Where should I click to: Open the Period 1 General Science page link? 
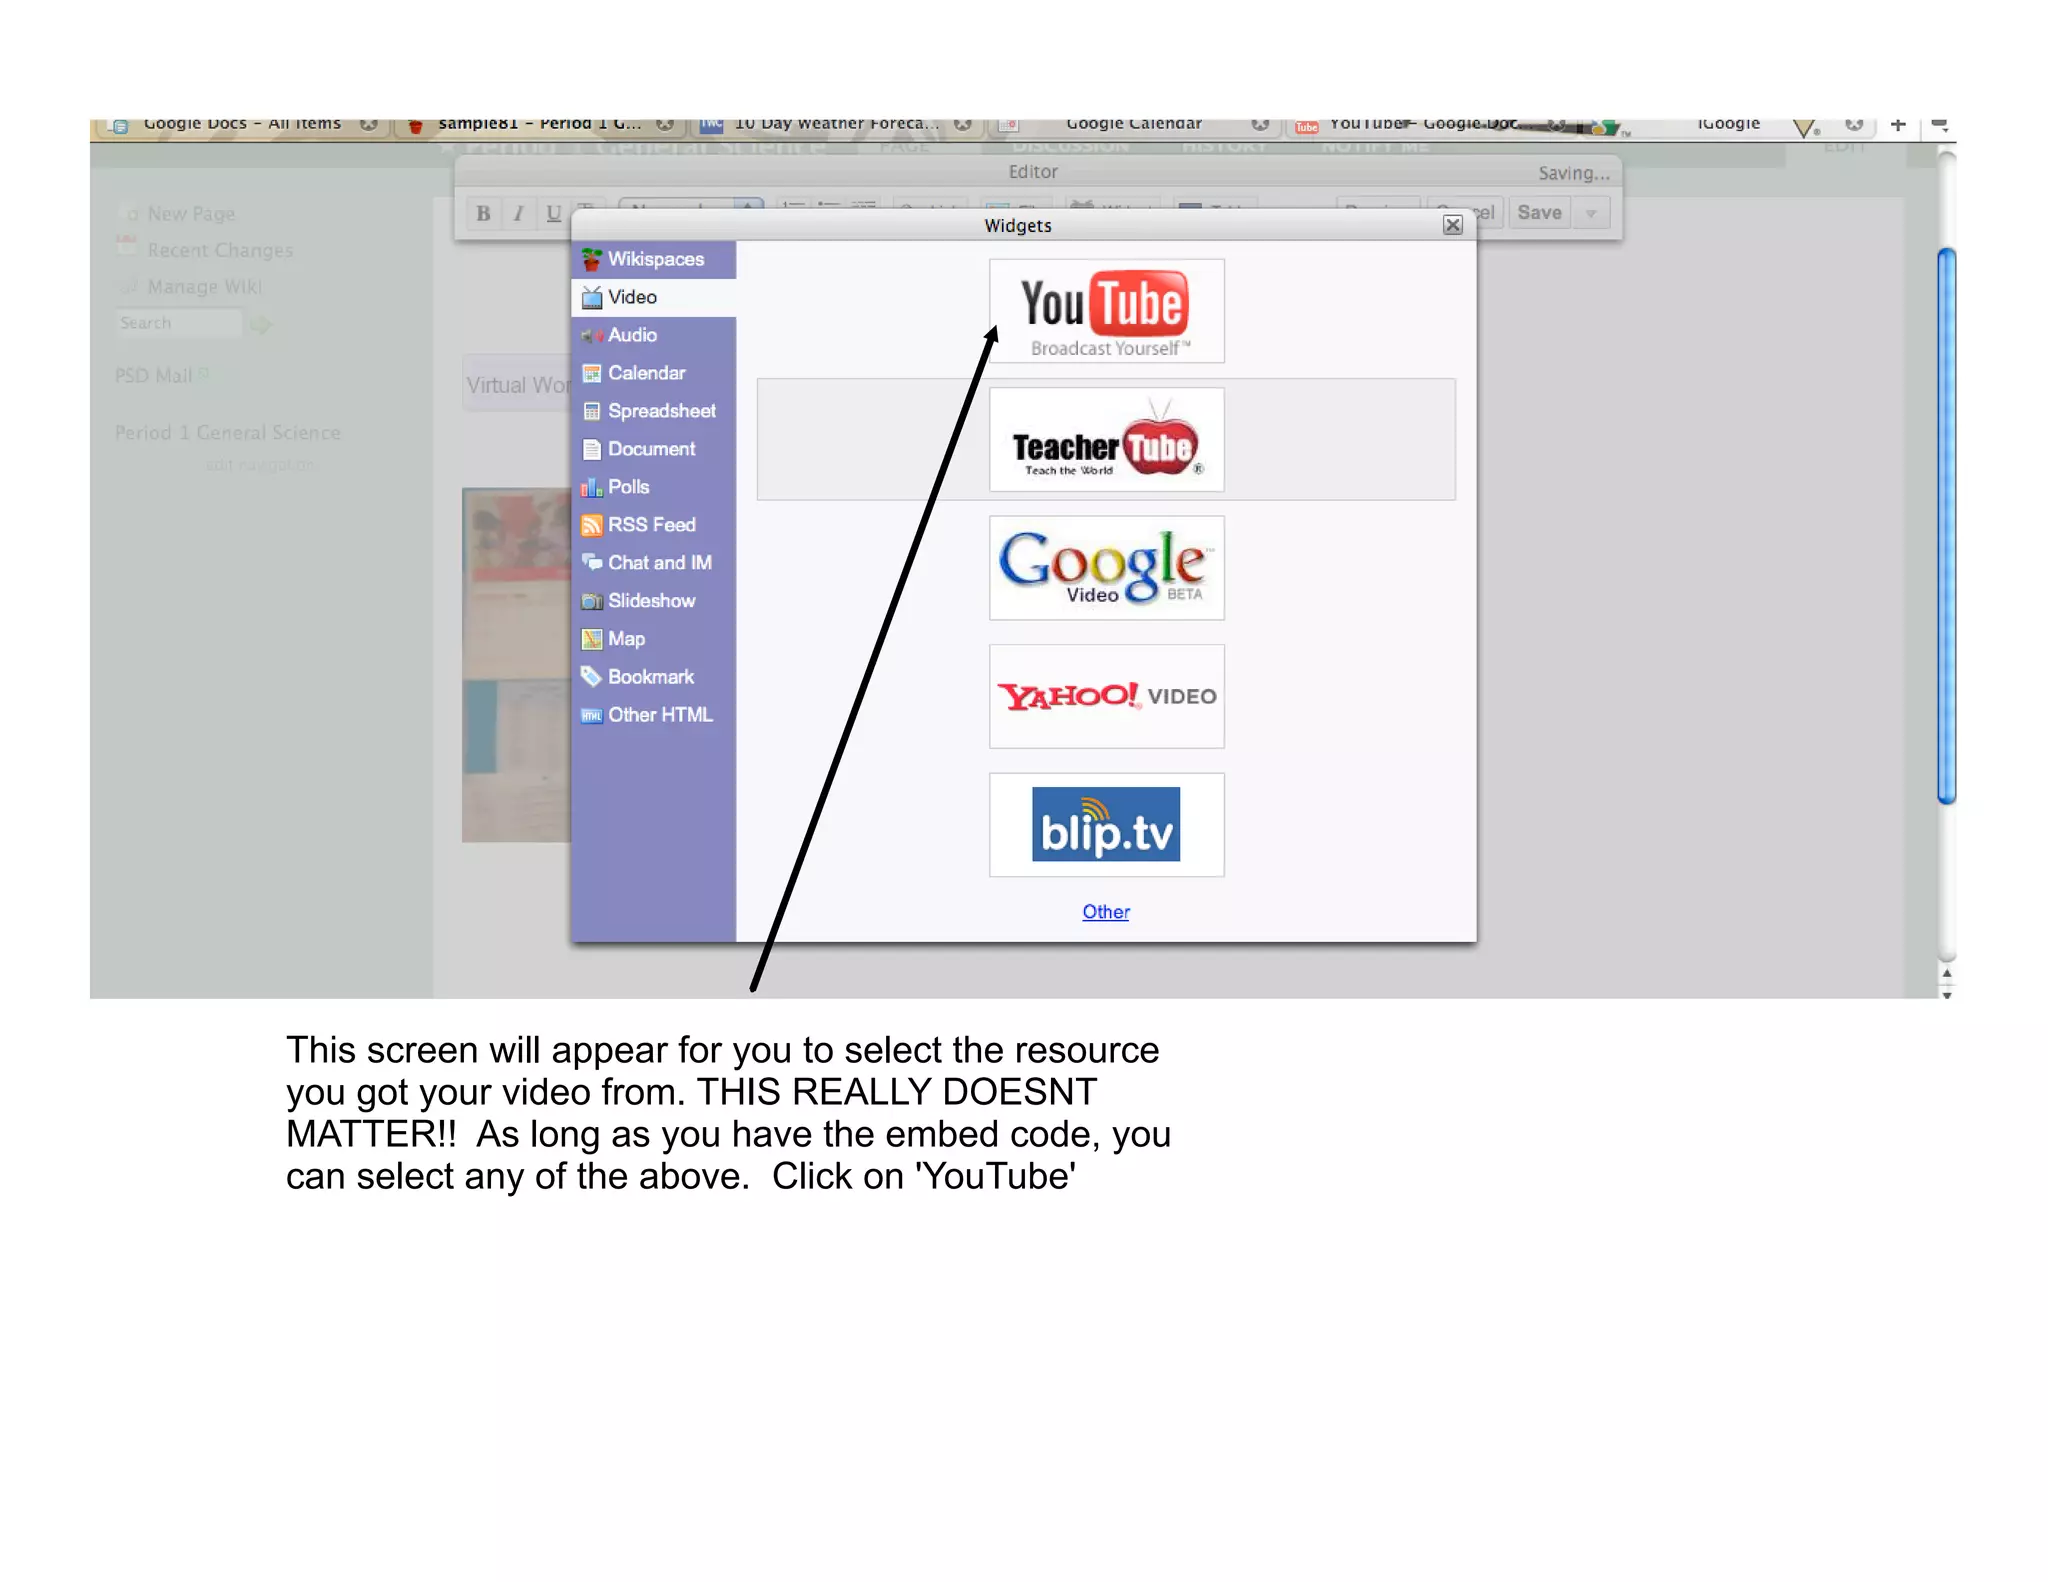click(228, 433)
